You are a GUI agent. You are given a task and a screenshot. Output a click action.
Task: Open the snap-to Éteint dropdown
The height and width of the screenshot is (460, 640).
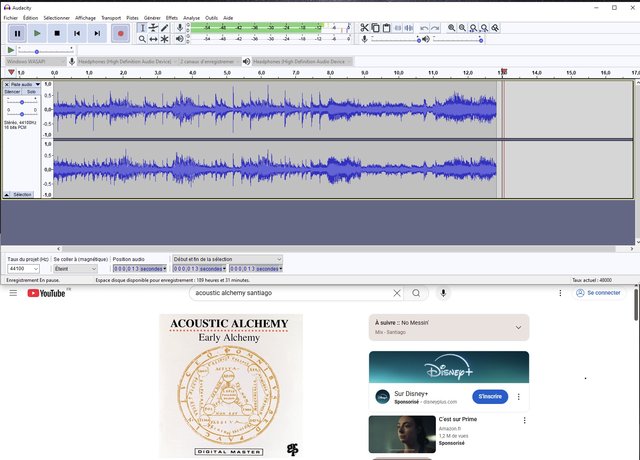coord(76,269)
